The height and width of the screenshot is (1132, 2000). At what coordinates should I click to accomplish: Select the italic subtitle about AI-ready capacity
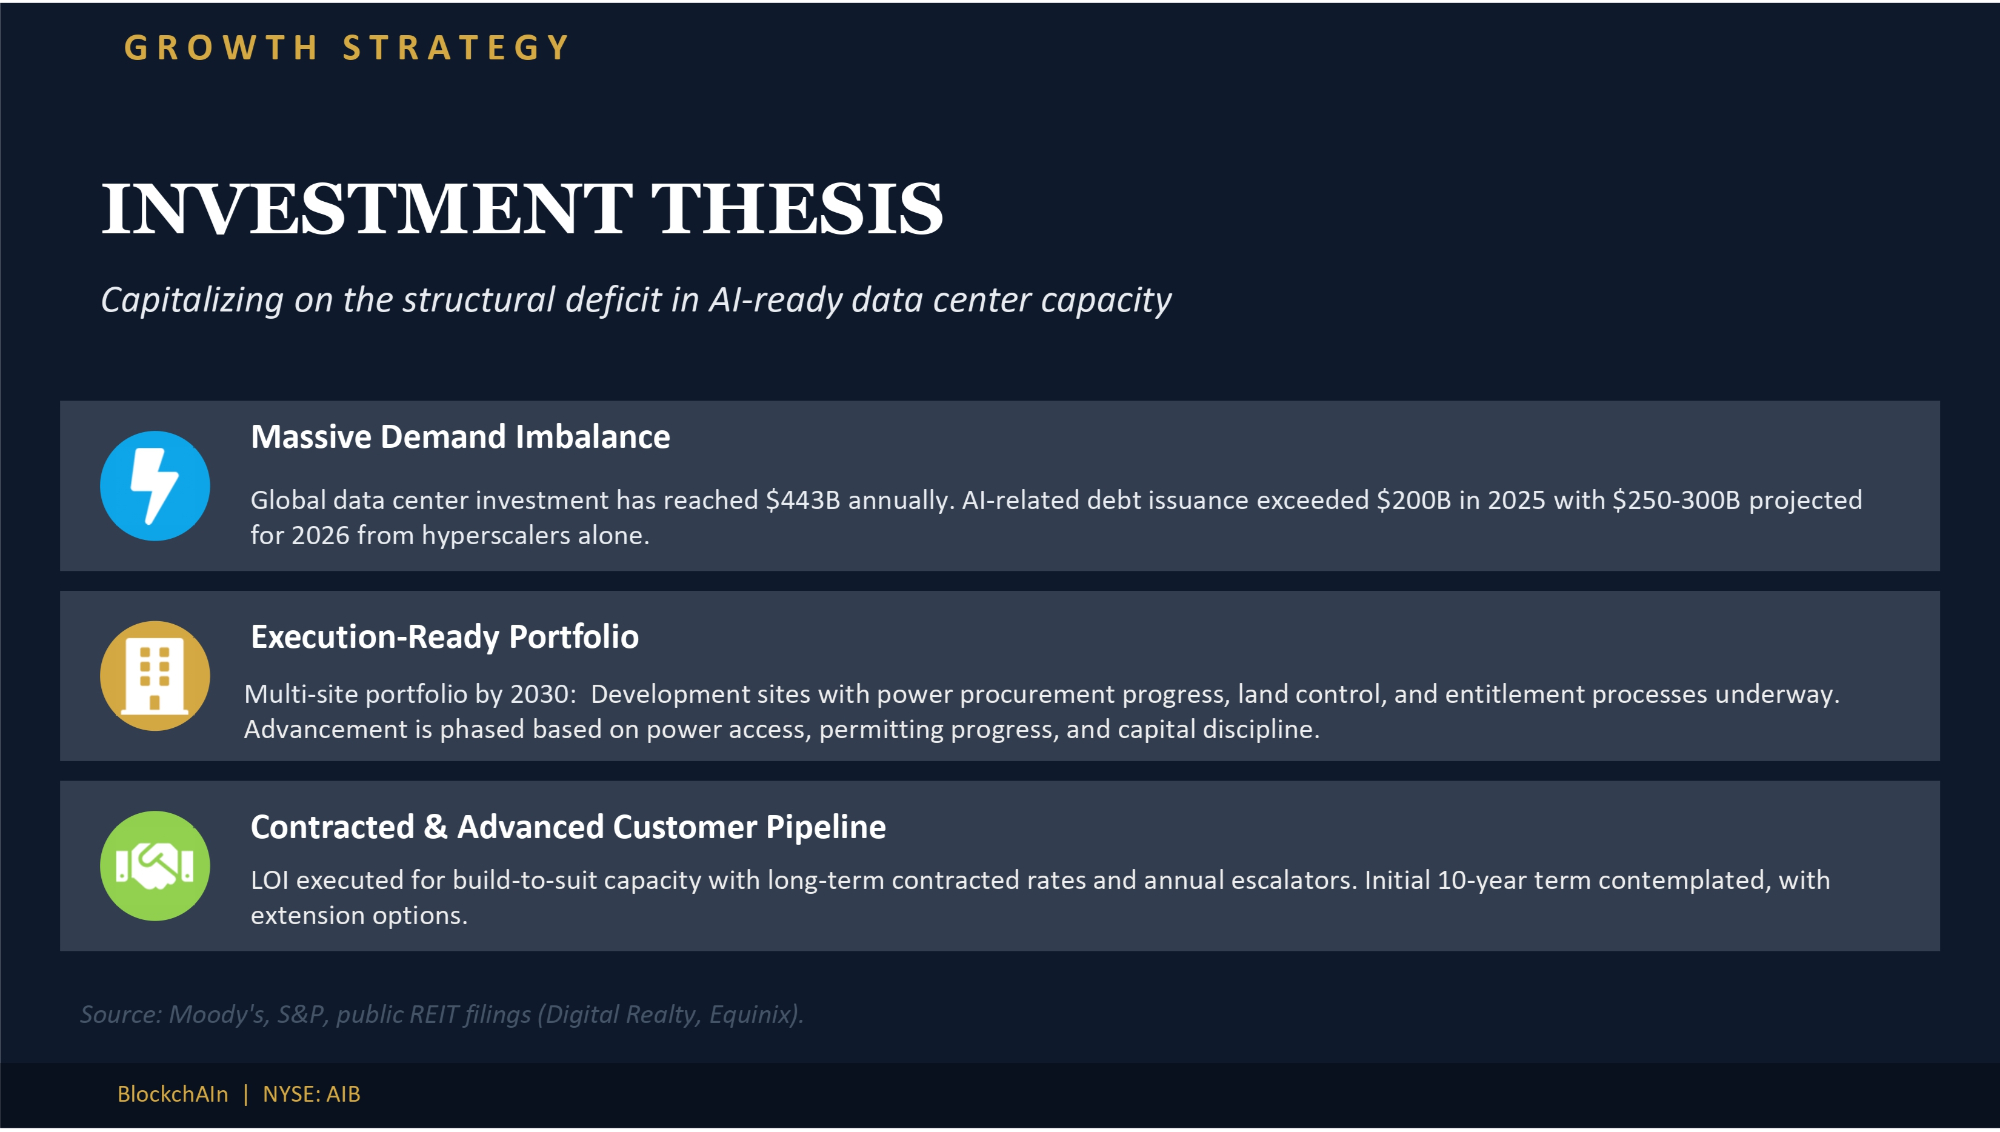click(636, 300)
